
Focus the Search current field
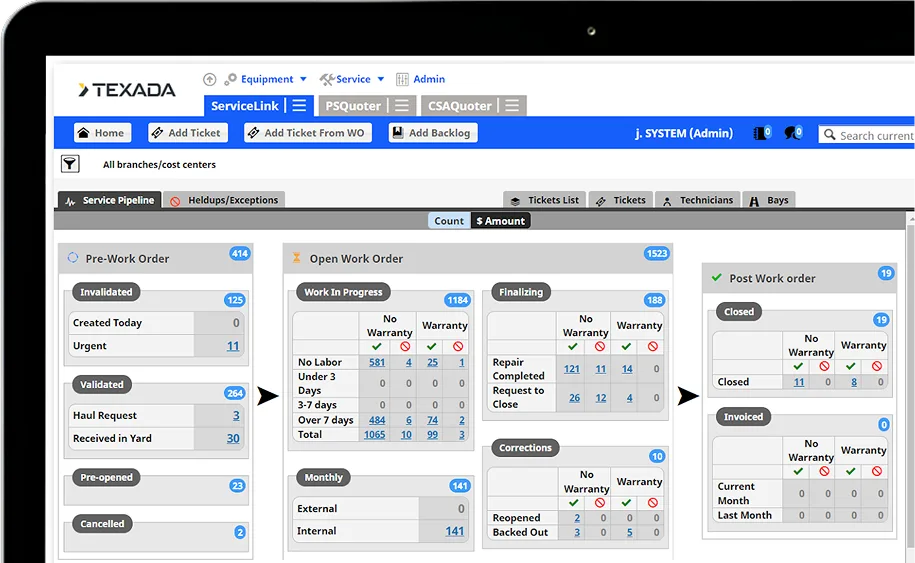(867, 135)
